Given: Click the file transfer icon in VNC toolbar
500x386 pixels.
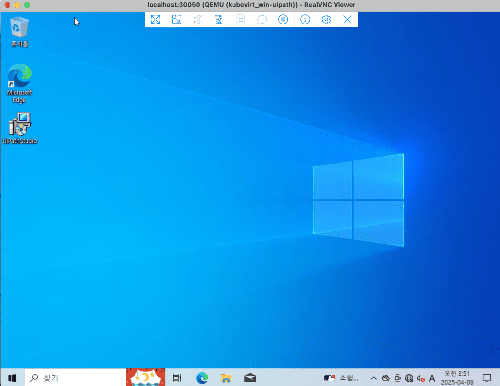Looking at the screenshot, I should [240, 20].
